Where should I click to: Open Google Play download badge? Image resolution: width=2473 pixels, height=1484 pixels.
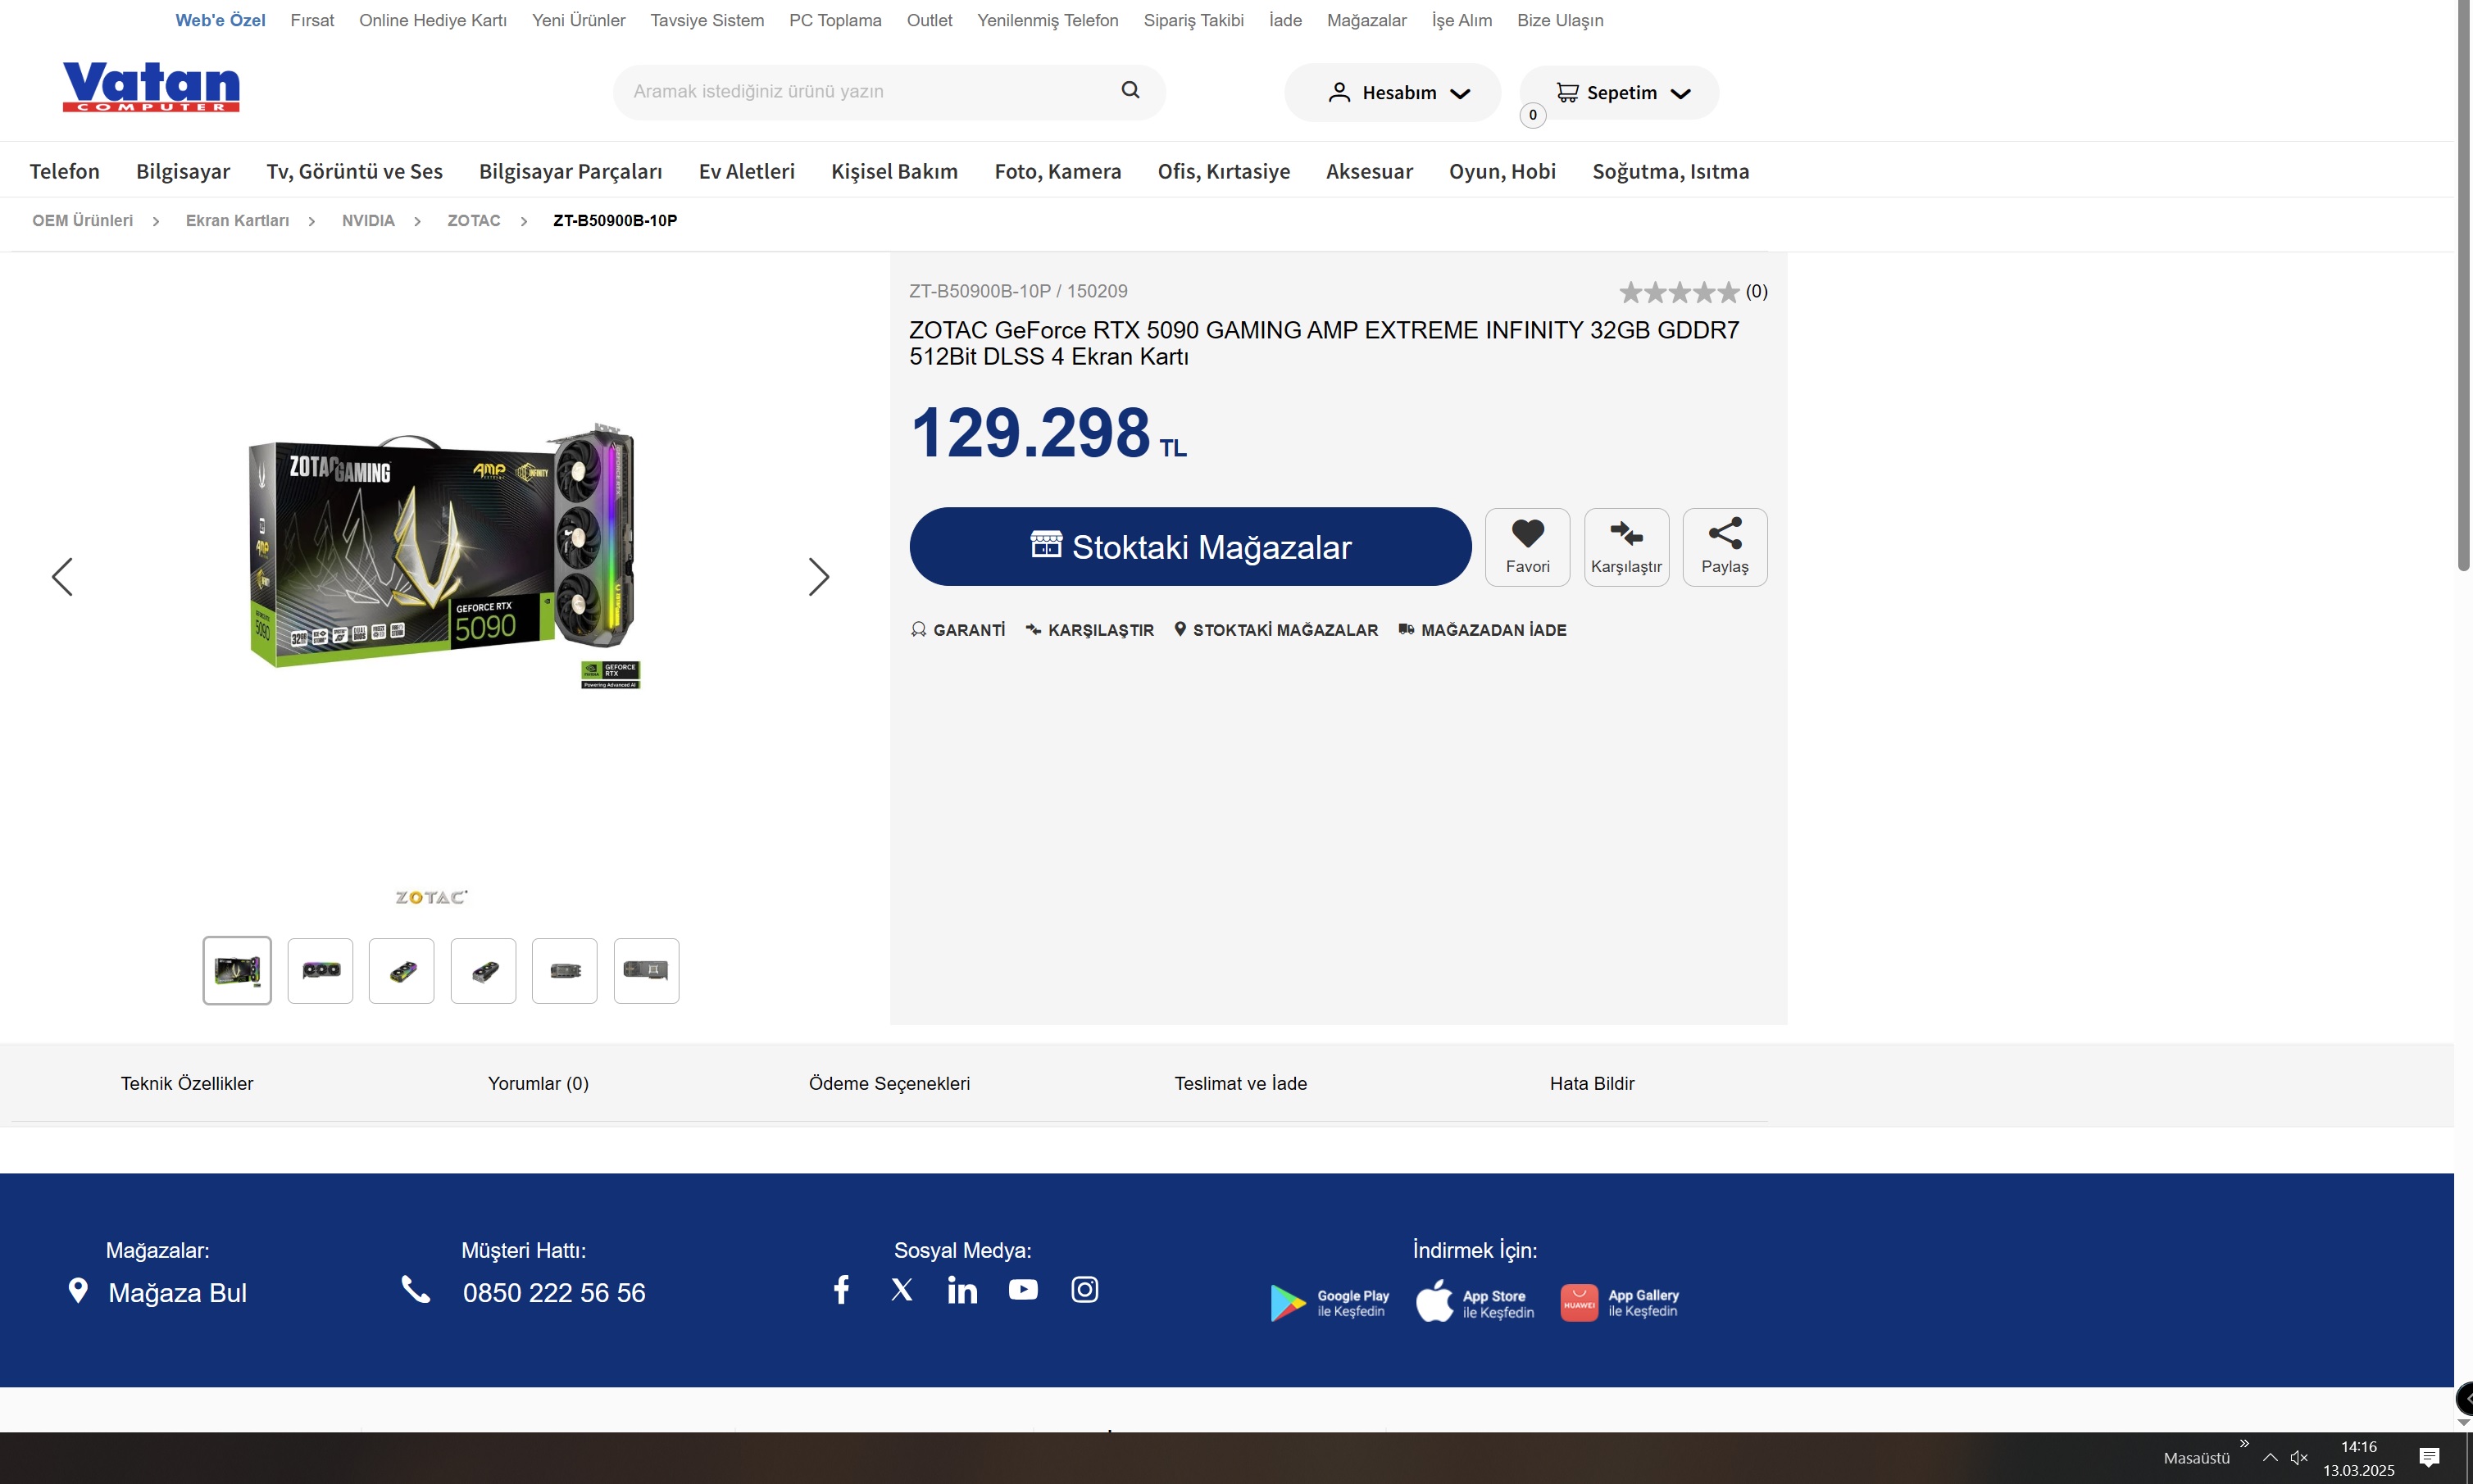point(1329,1303)
